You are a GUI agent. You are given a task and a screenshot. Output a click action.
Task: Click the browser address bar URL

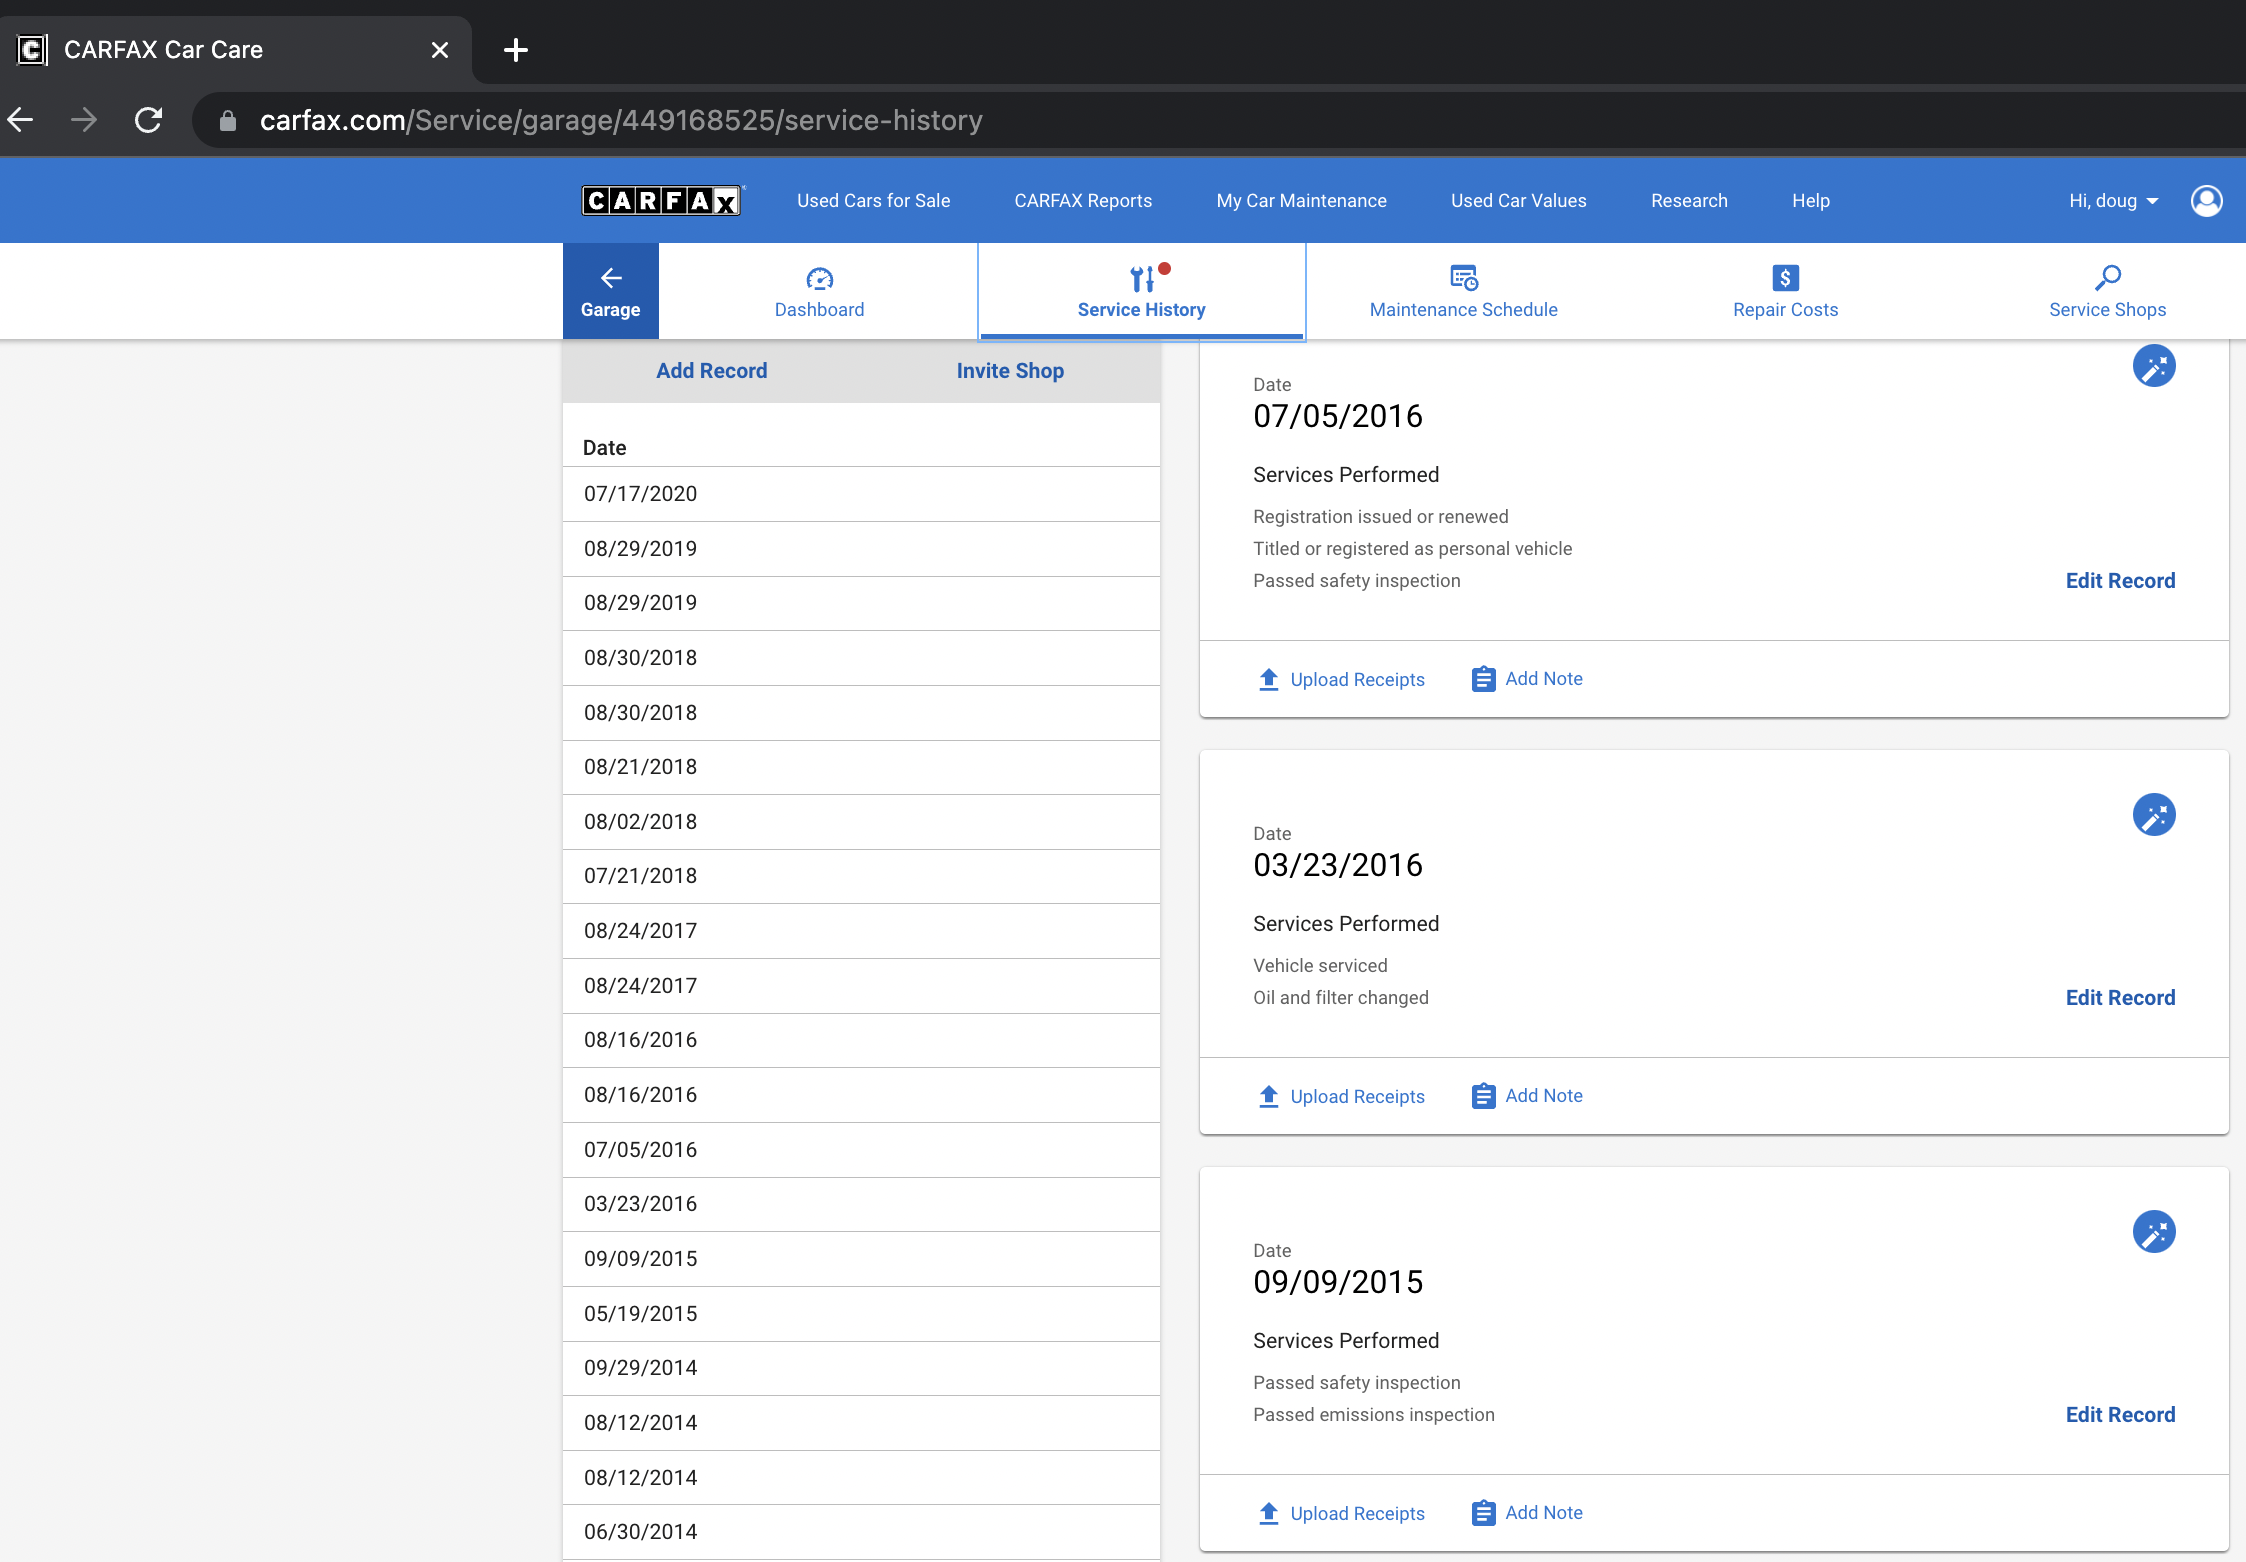[x=621, y=120]
